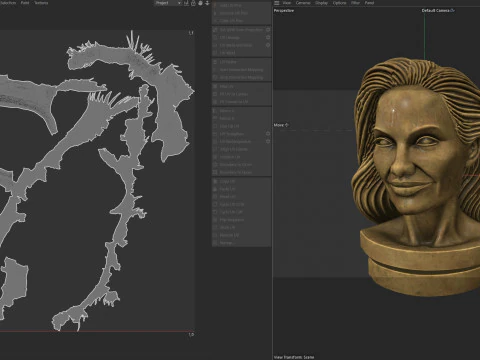Click the Cycle UV CW icon

coord(215,212)
